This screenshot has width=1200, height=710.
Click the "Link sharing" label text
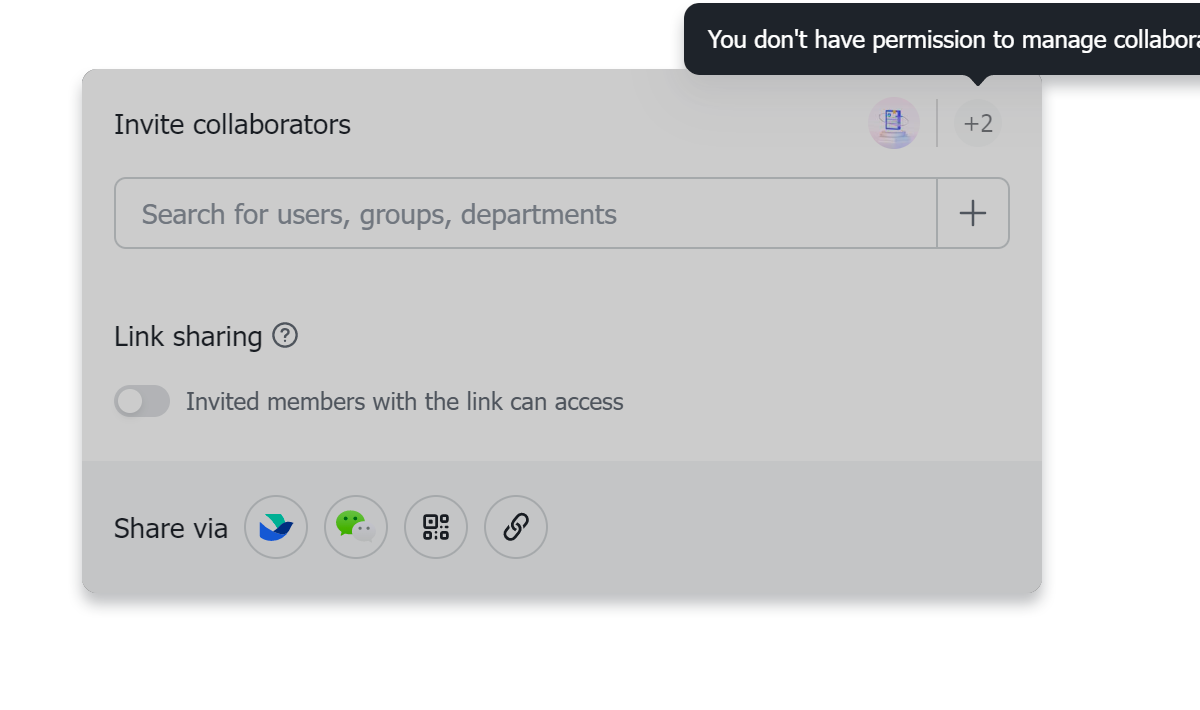188,337
